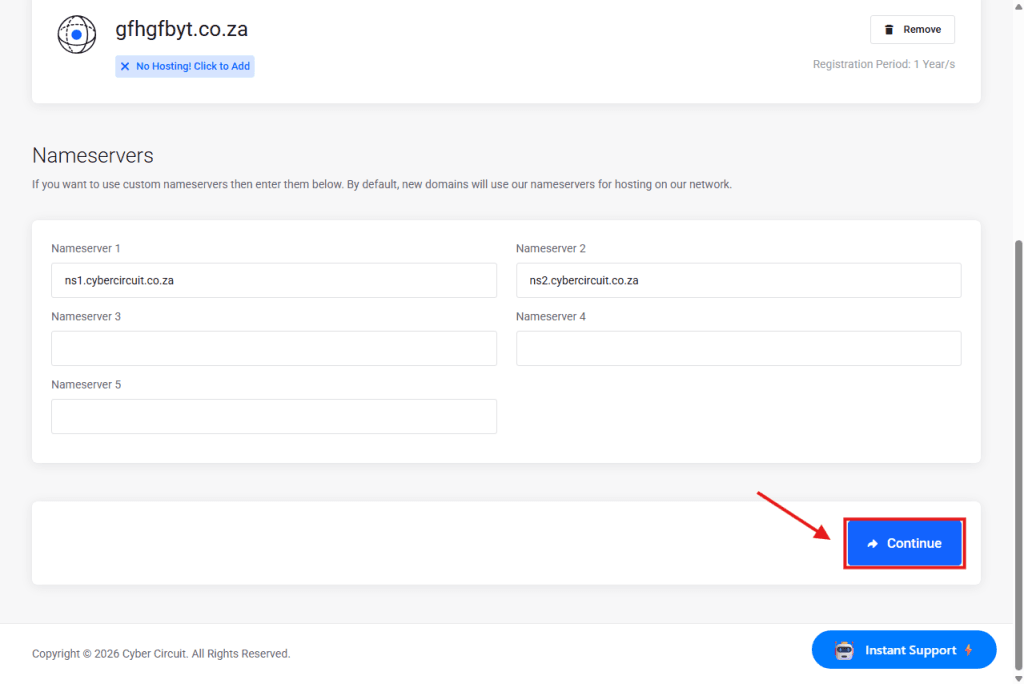Screen dimensions: 1024x684
Task: Click the arrow icon inside the Continue button
Action: (x=873, y=544)
